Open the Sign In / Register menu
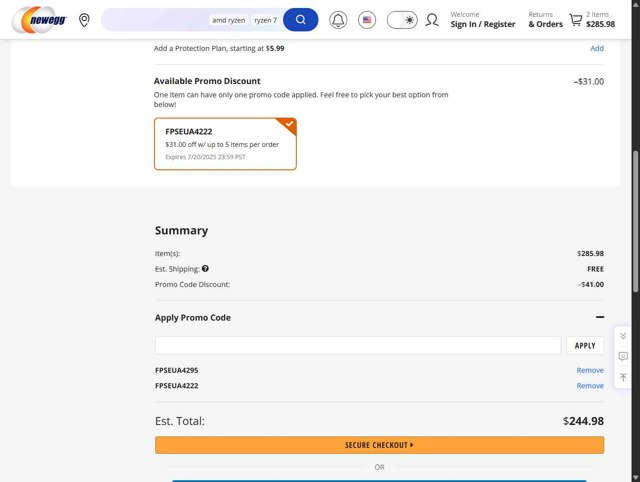The height and width of the screenshot is (482, 640). click(482, 20)
